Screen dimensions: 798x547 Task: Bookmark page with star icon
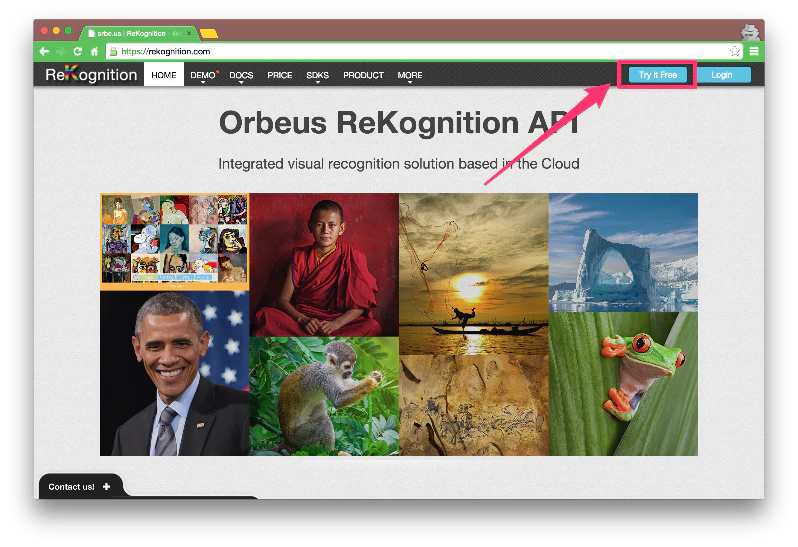coord(735,51)
